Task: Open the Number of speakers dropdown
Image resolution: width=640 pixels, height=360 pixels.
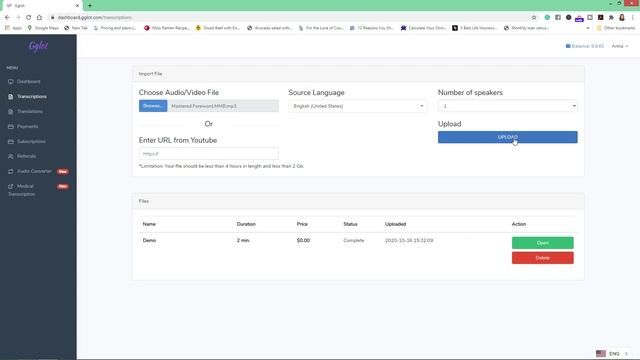Action: pyautogui.click(x=508, y=106)
